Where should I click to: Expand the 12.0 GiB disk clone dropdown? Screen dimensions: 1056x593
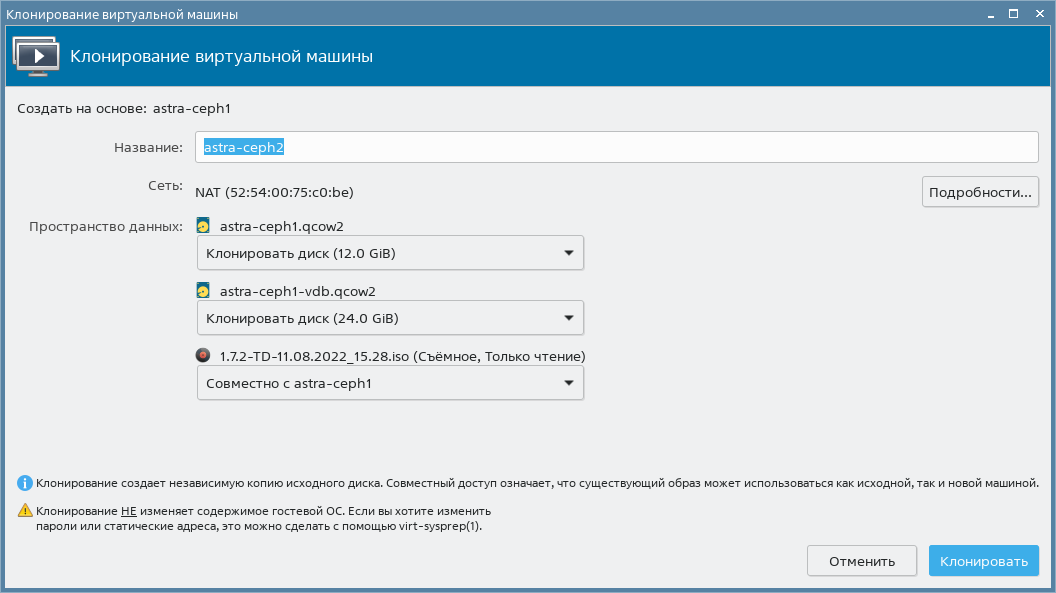coord(390,253)
